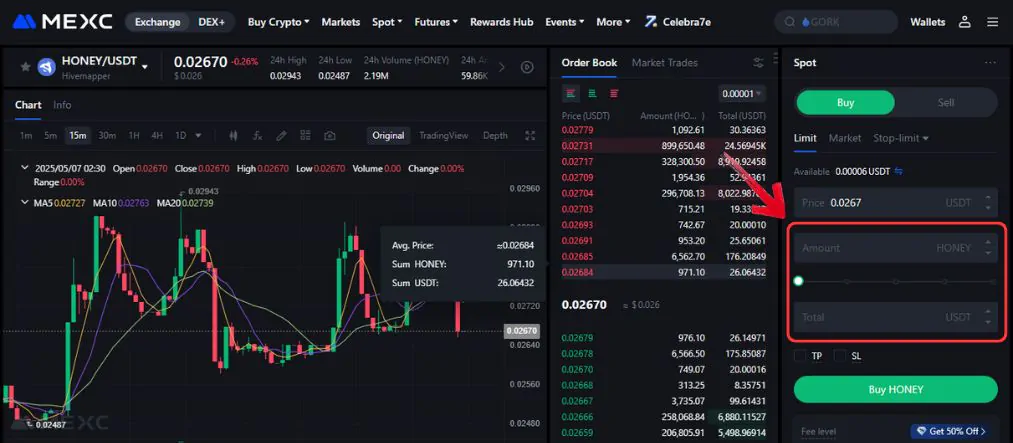Image resolution: width=1013 pixels, height=443 pixels.
Task: Select the Exchange mode toggle
Action: tap(157, 22)
